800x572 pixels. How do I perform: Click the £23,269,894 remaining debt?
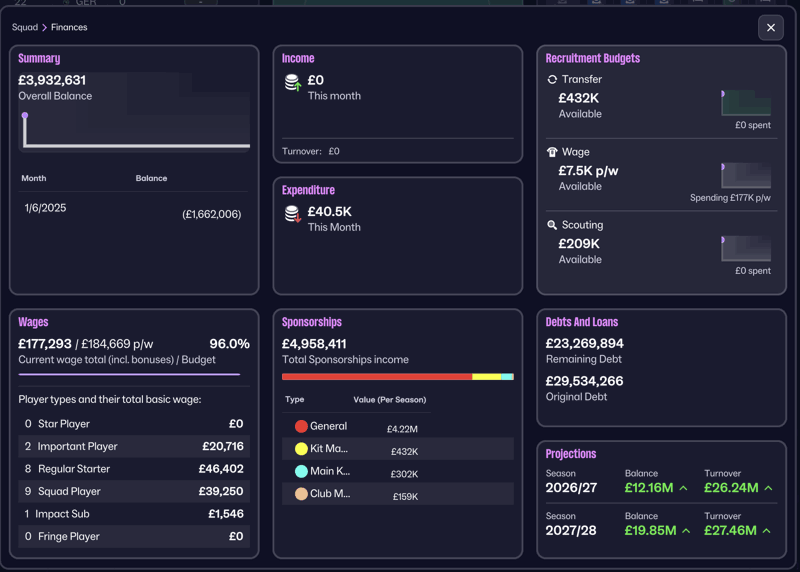pyautogui.click(x=585, y=343)
